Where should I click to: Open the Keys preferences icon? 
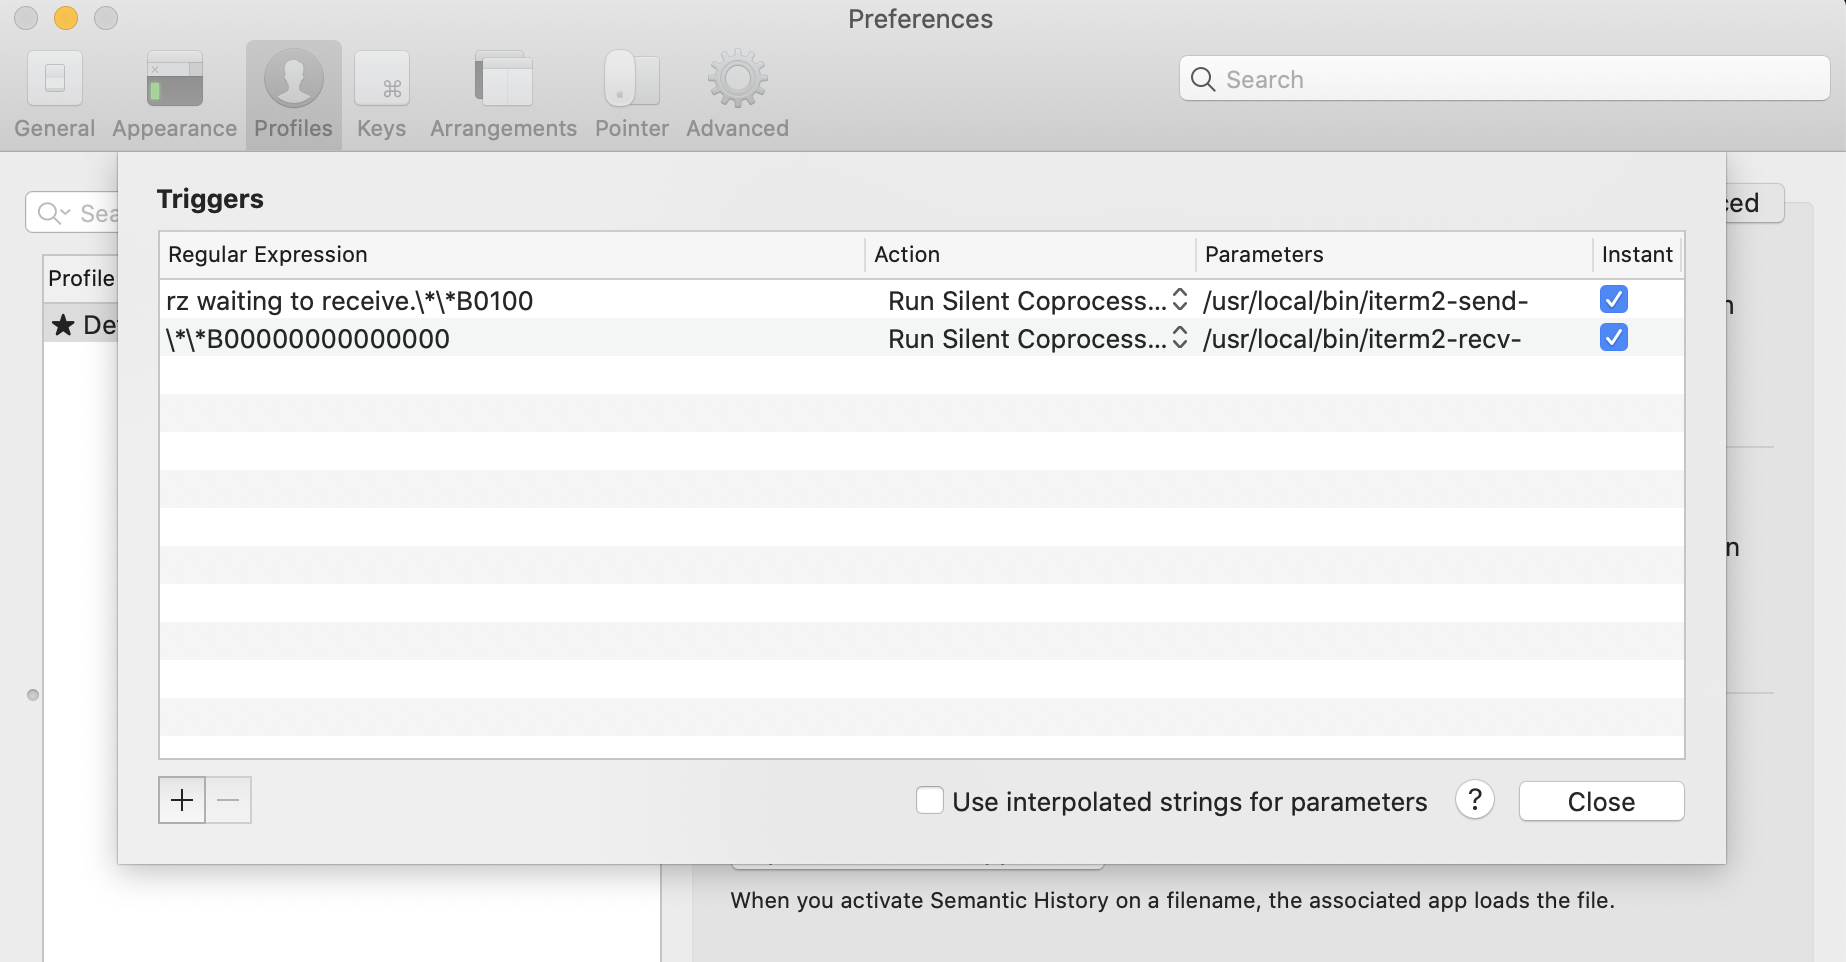click(x=382, y=78)
